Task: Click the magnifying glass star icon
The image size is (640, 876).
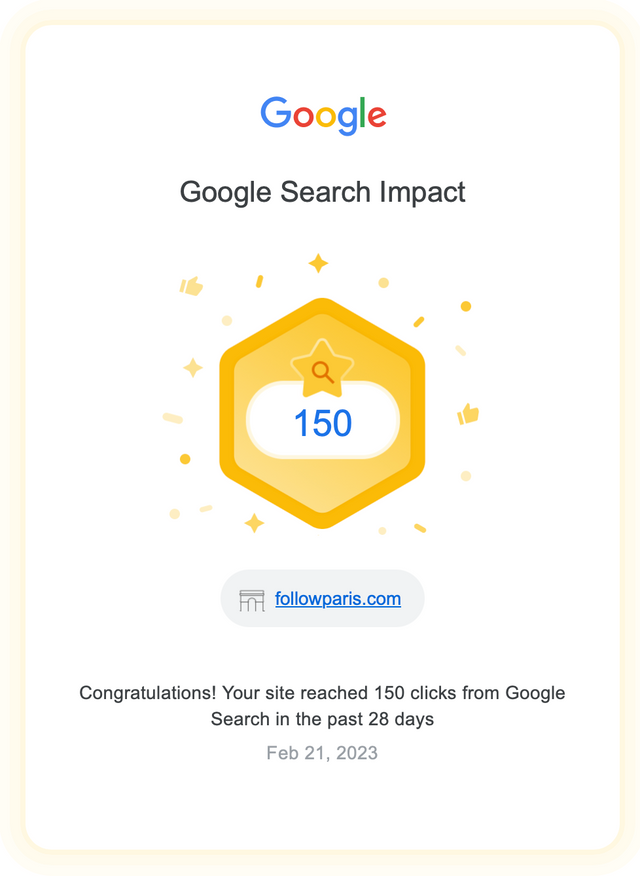Action: (322, 369)
